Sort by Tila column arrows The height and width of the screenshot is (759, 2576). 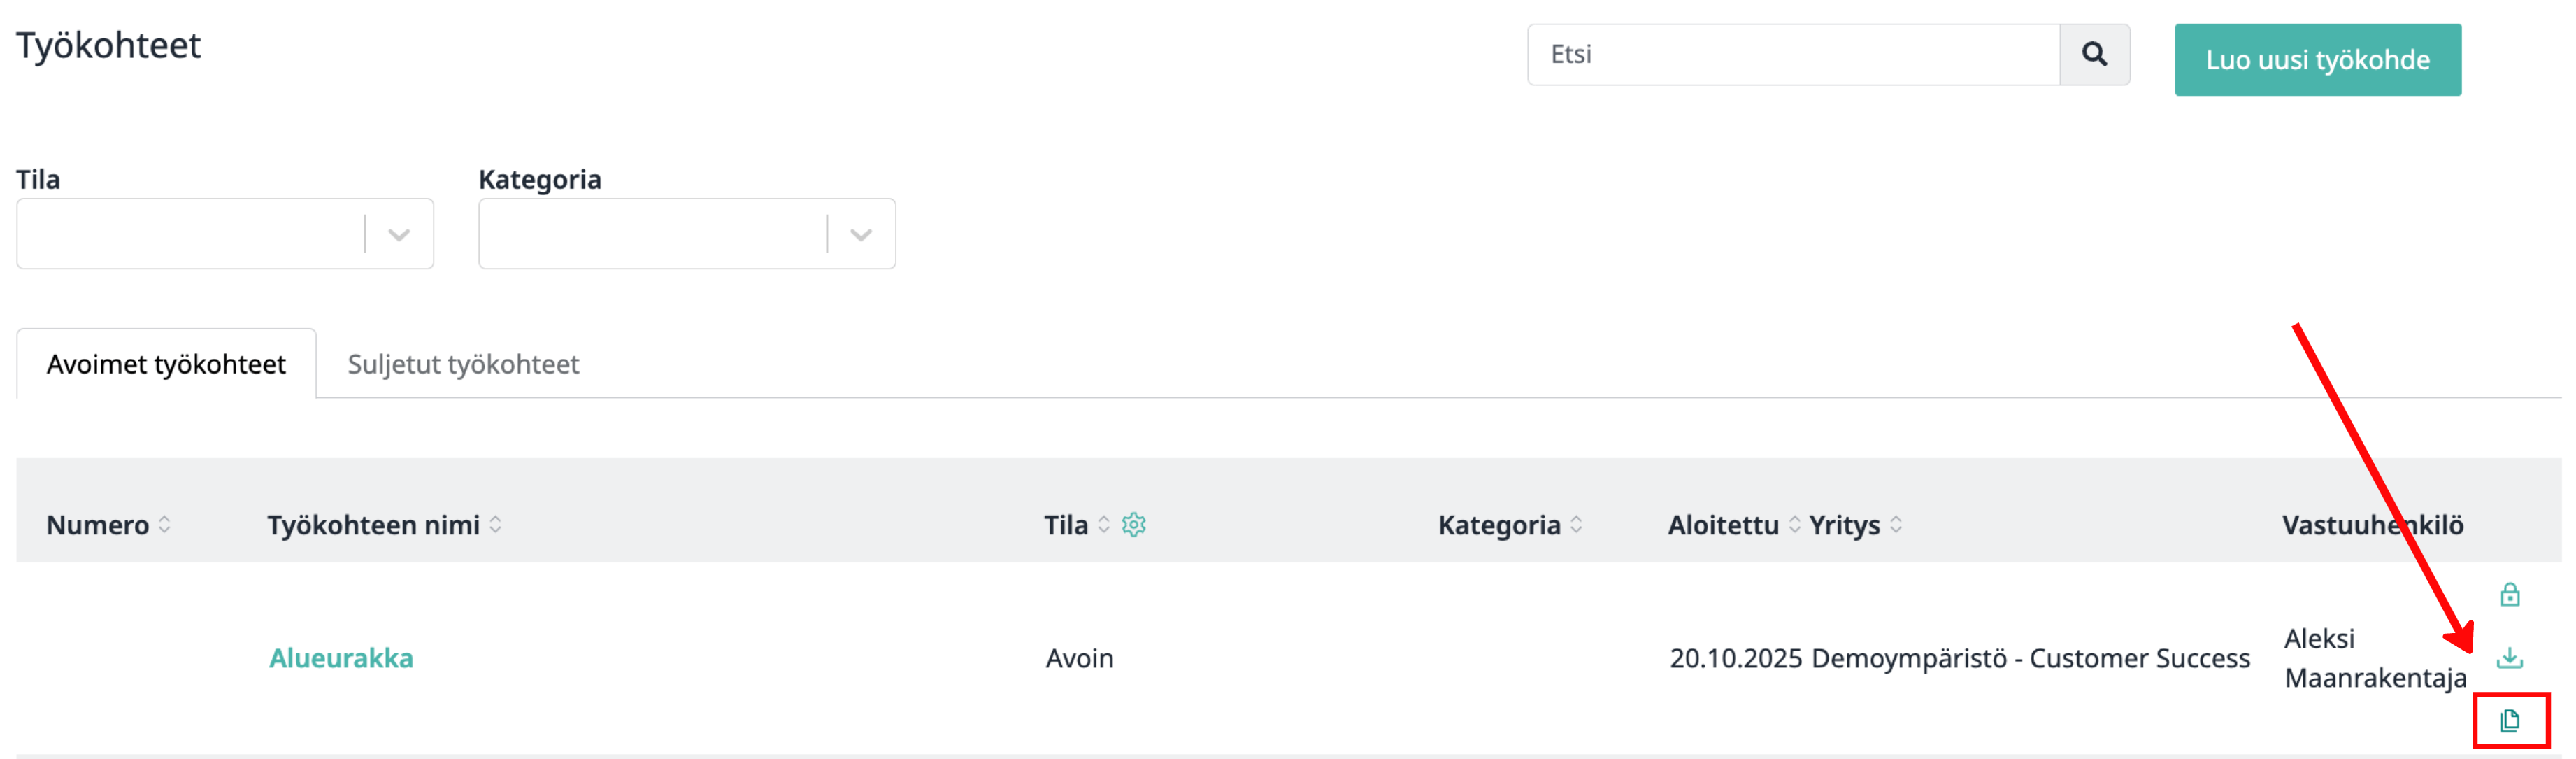point(1104,524)
